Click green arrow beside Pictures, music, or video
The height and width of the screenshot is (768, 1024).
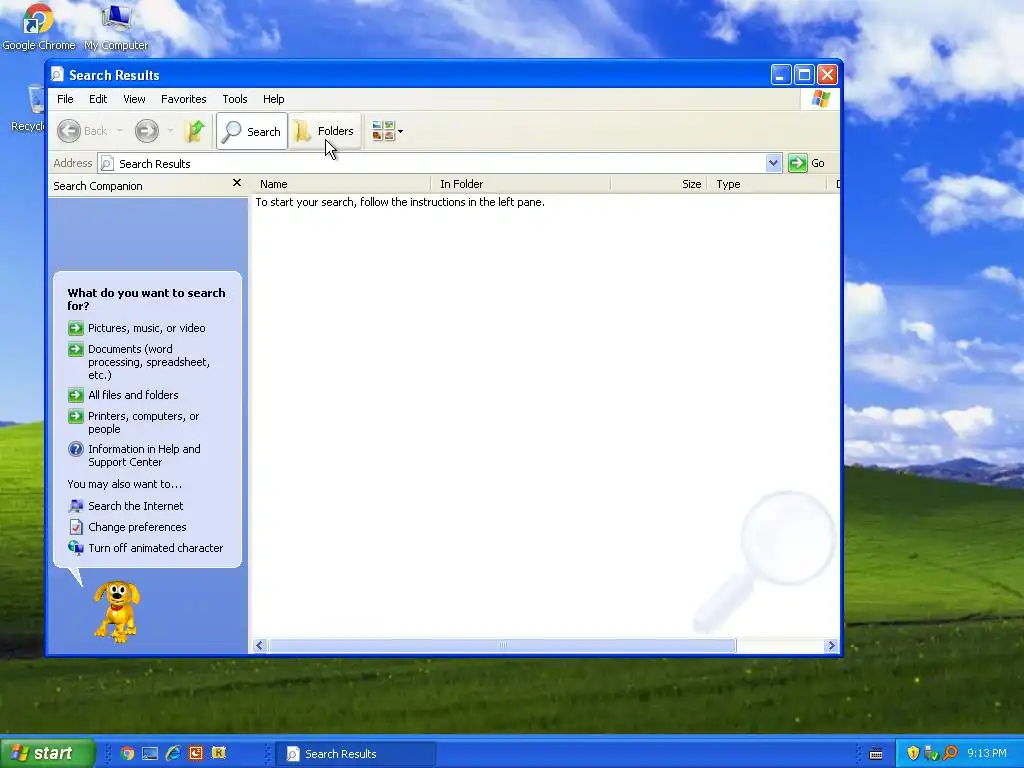pos(76,328)
